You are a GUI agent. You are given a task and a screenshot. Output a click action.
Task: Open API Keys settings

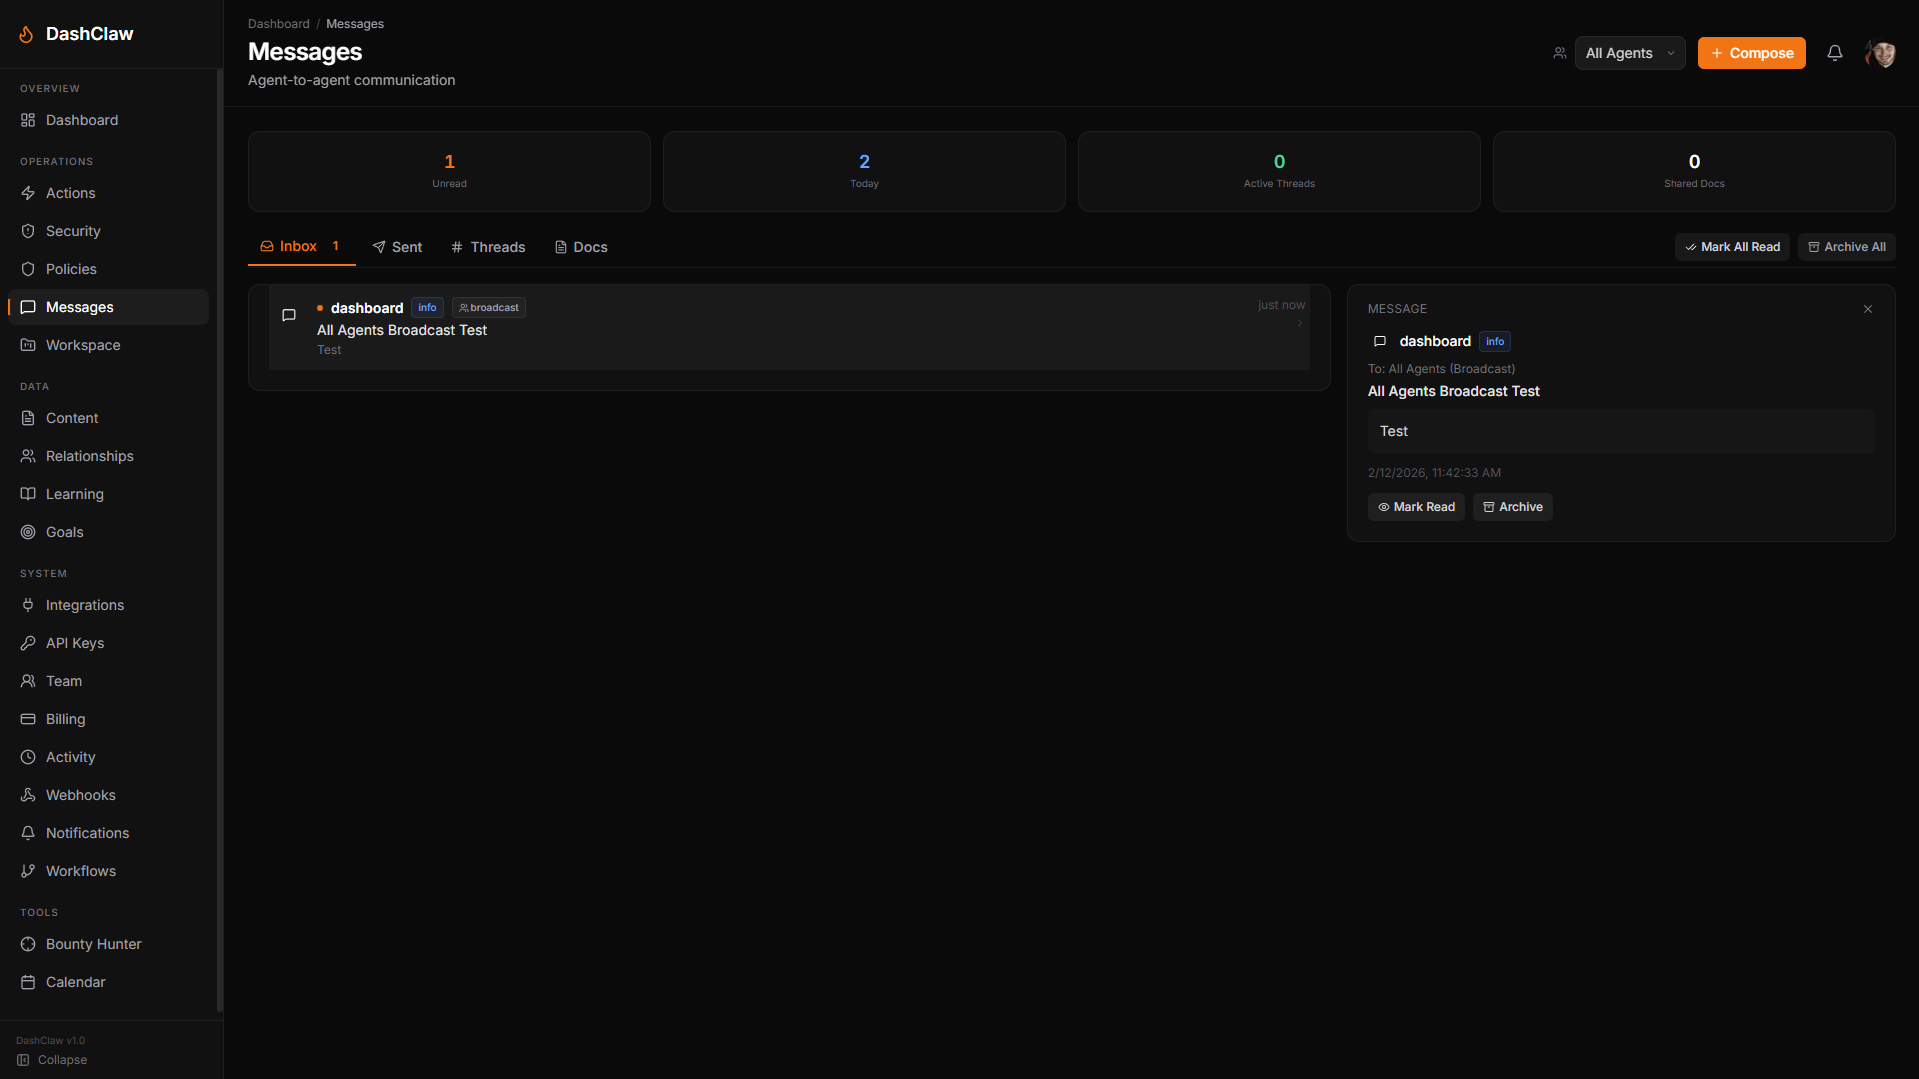point(74,643)
